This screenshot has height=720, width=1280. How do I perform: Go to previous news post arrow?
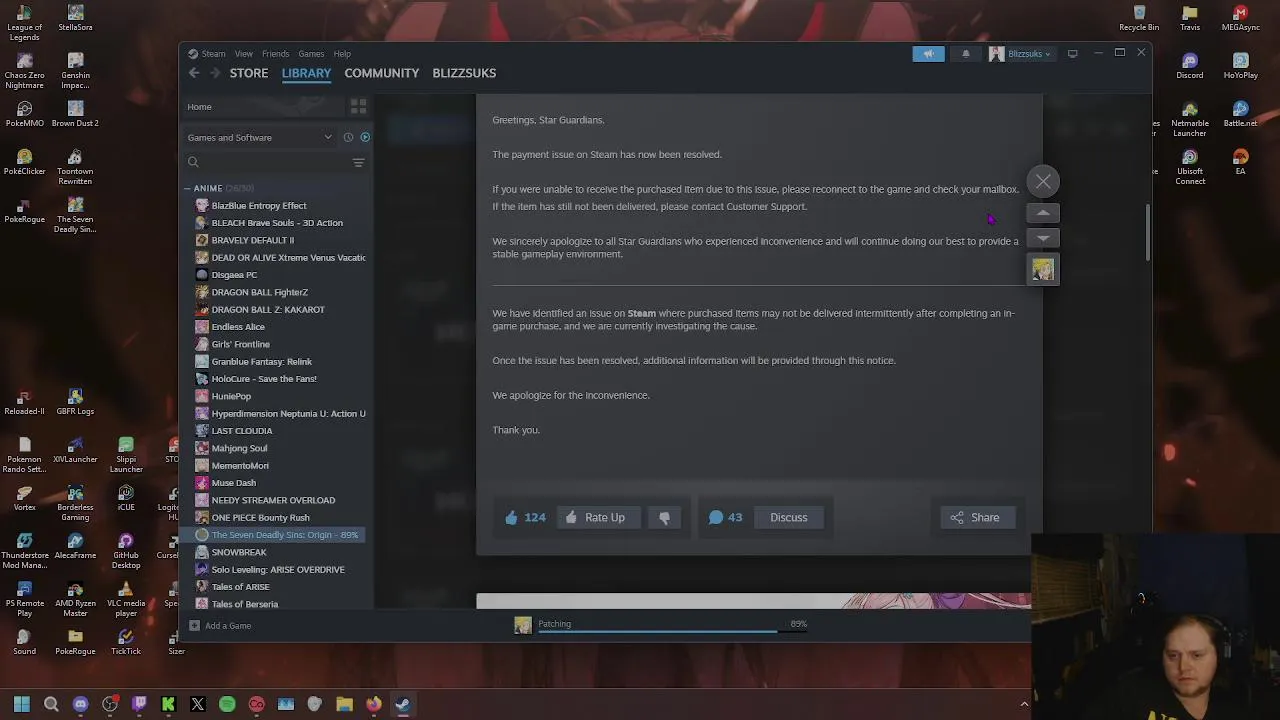1043,213
